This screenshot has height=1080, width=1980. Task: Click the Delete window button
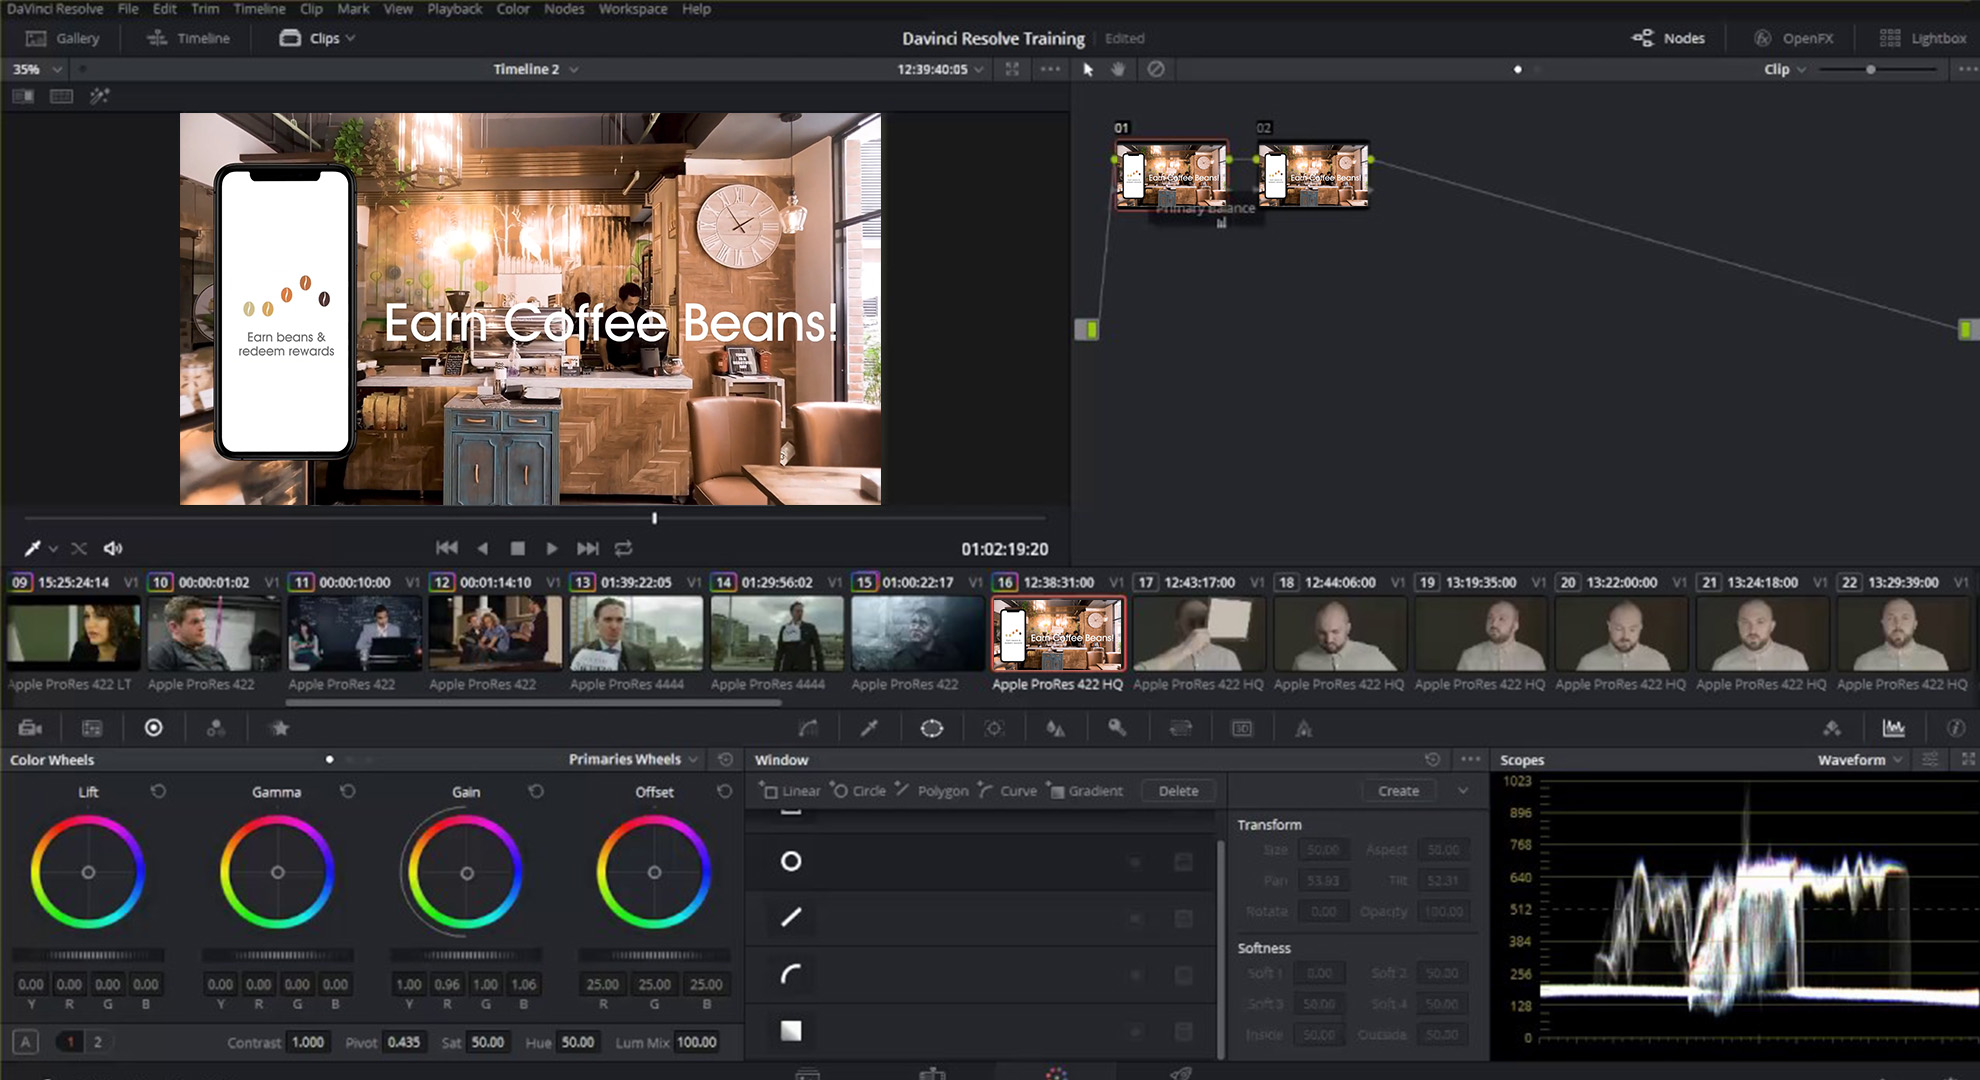point(1177,791)
